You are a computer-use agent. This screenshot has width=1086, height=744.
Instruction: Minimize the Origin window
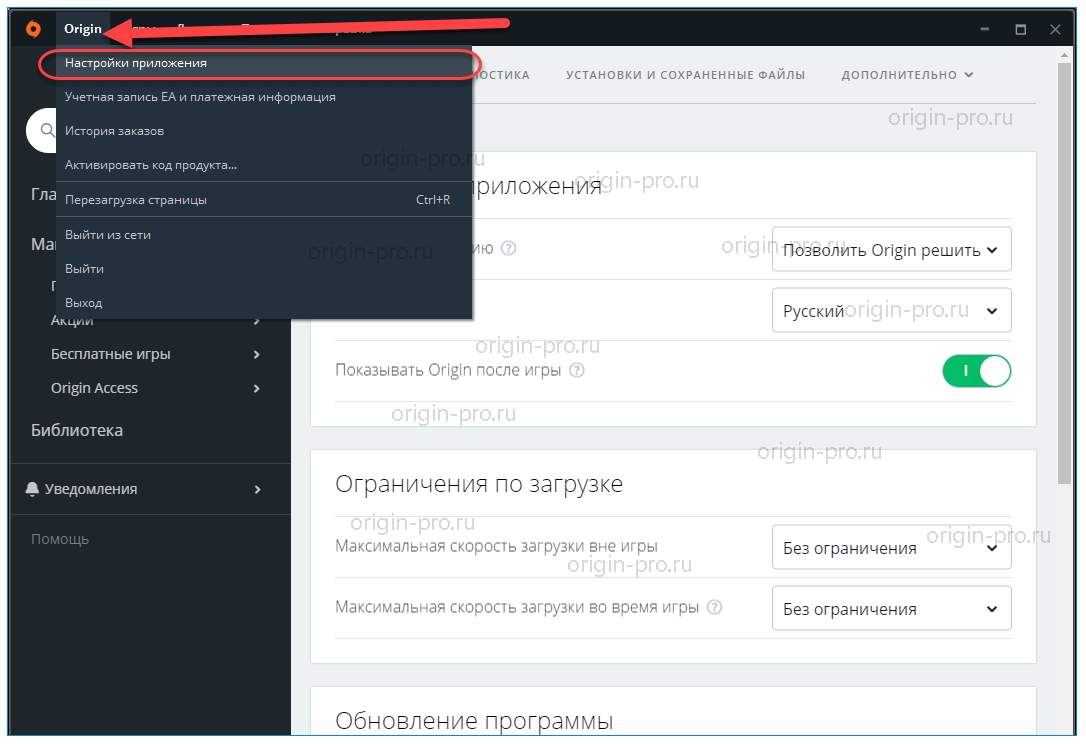(x=985, y=30)
